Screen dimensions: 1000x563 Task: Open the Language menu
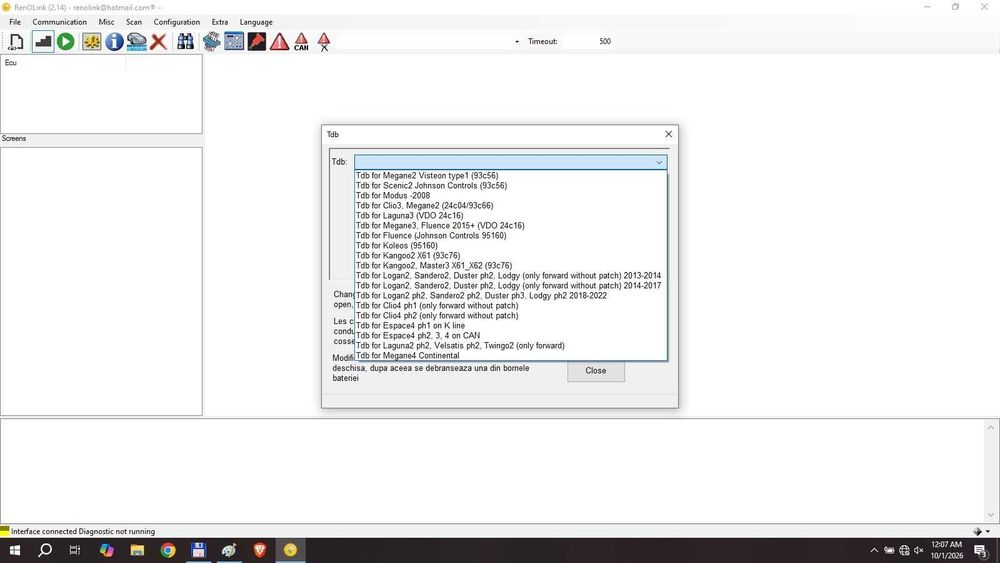click(256, 22)
